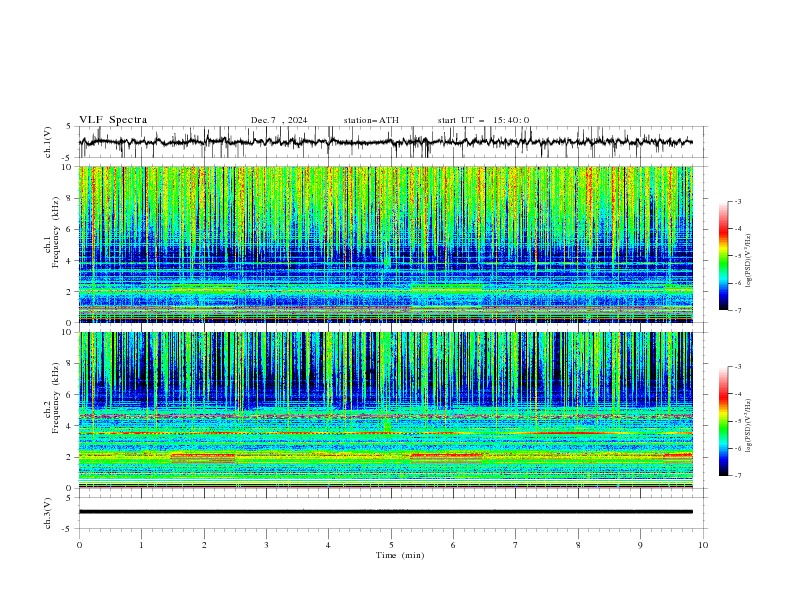The image size is (792, 612).
Task: Click the time axis tick label '7'
Action: pos(516,545)
